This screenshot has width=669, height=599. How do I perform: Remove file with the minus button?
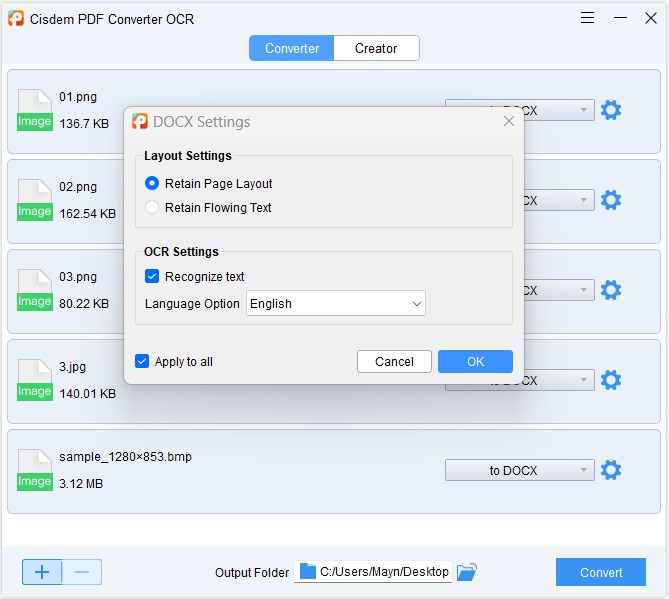pos(82,572)
